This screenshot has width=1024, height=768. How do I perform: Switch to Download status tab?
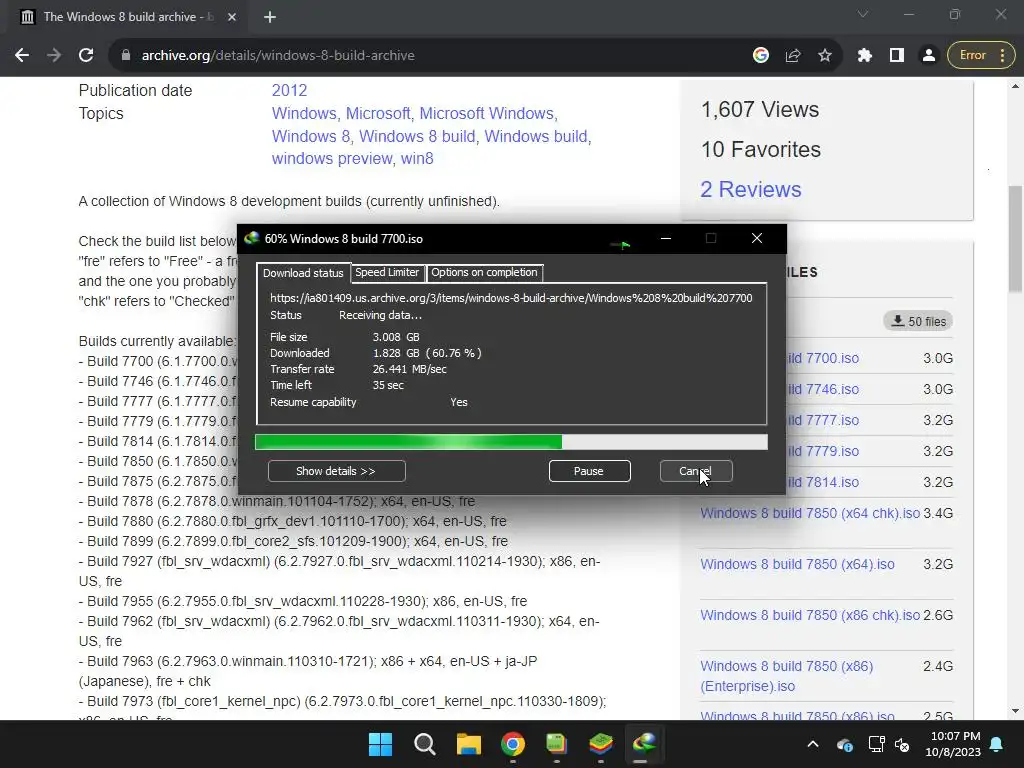click(303, 273)
